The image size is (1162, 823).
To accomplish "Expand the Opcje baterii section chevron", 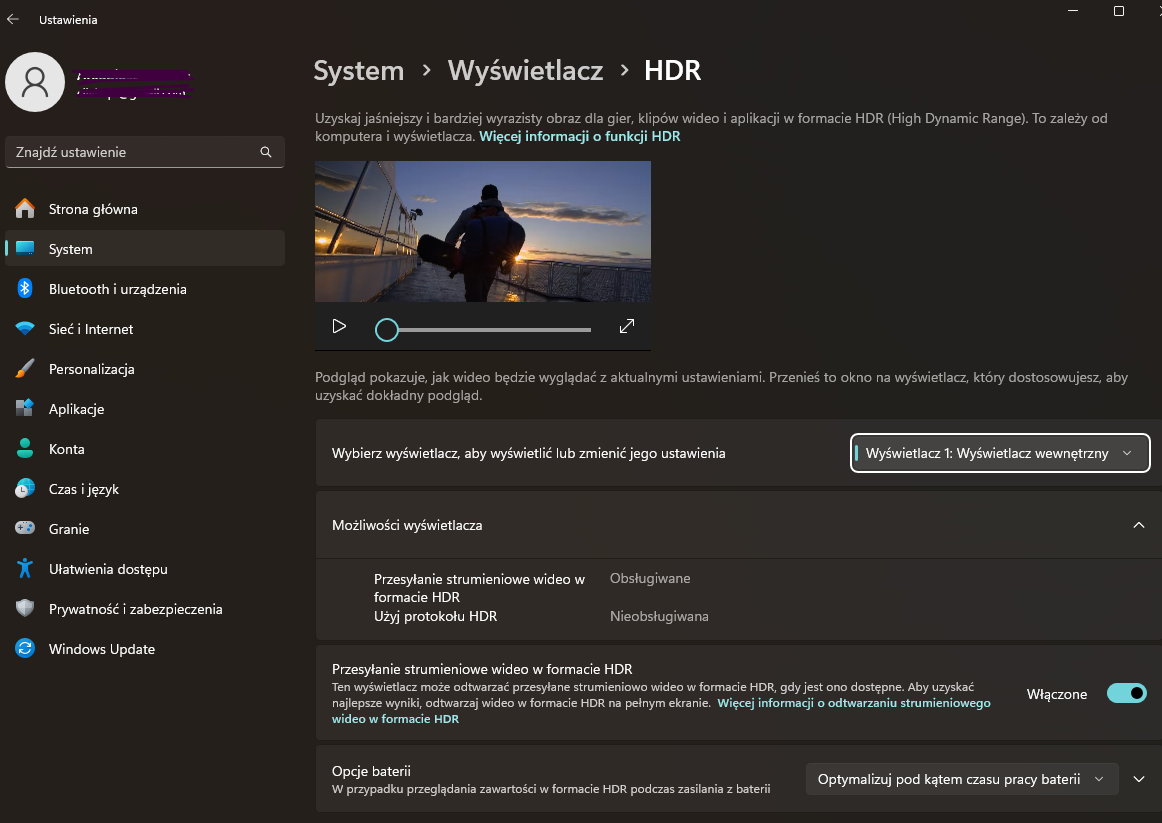I will coord(1139,779).
